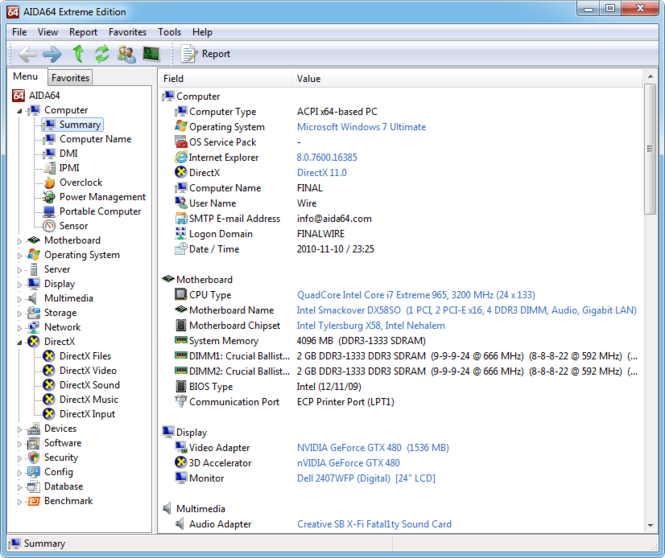Click the Forward navigation arrow icon
The height and width of the screenshot is (558, 665).
(x=52, y=54)
